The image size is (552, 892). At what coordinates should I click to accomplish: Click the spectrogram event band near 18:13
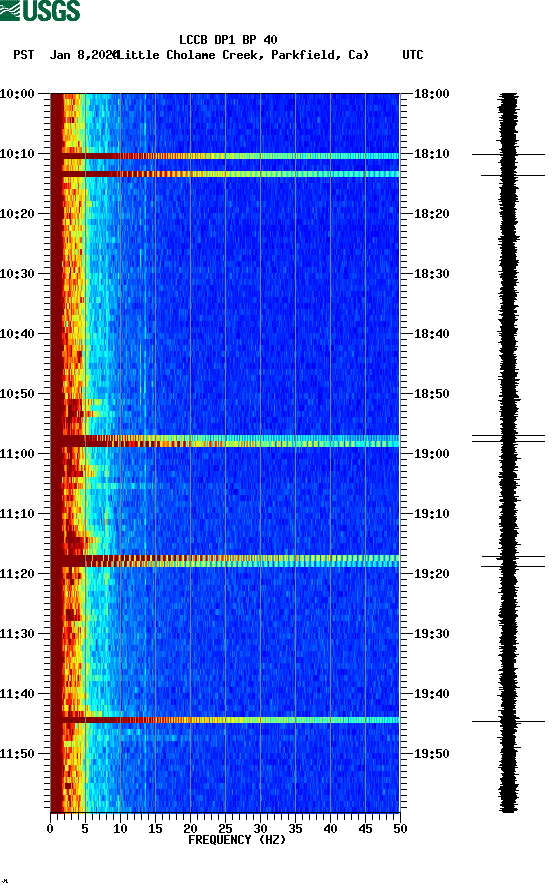(225, 174)
